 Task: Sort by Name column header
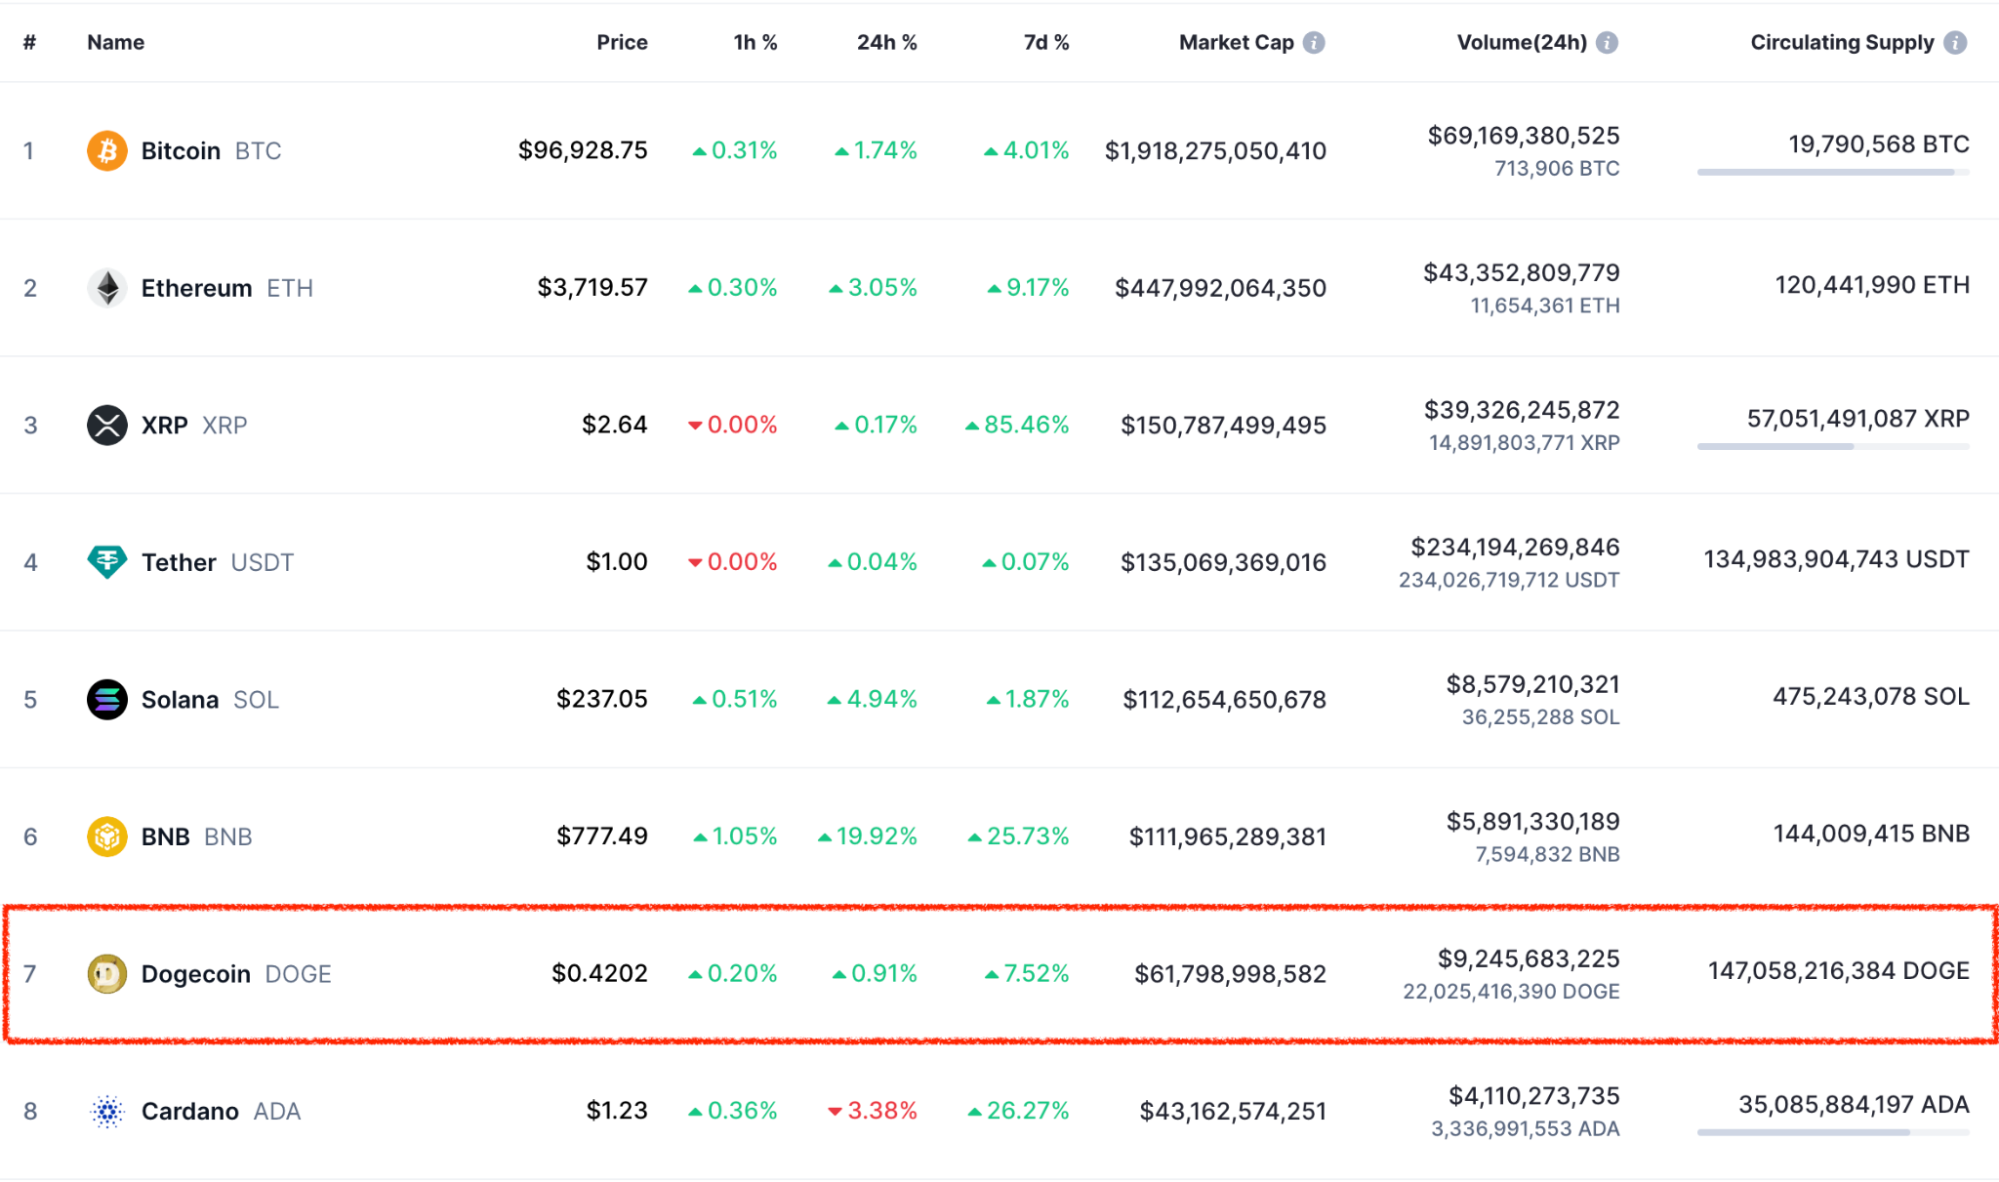pos(115,43)
